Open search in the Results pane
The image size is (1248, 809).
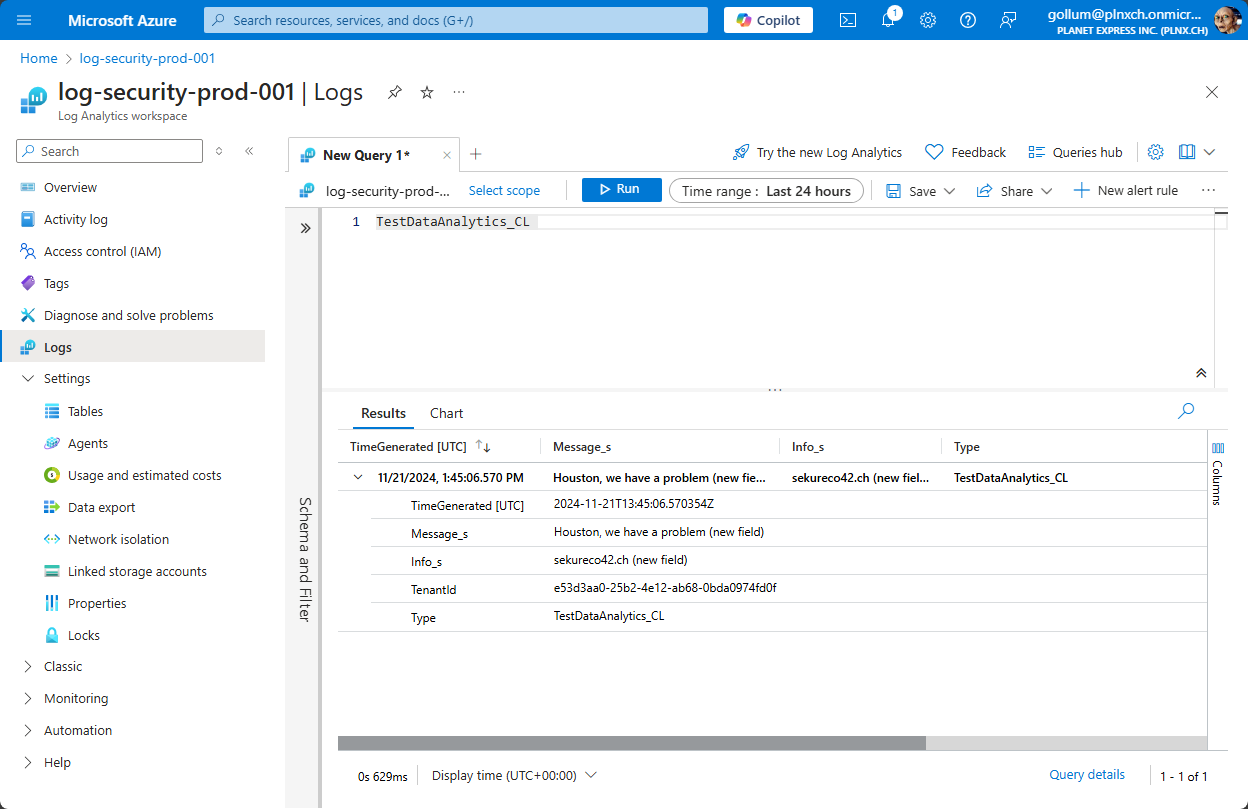1185,410
